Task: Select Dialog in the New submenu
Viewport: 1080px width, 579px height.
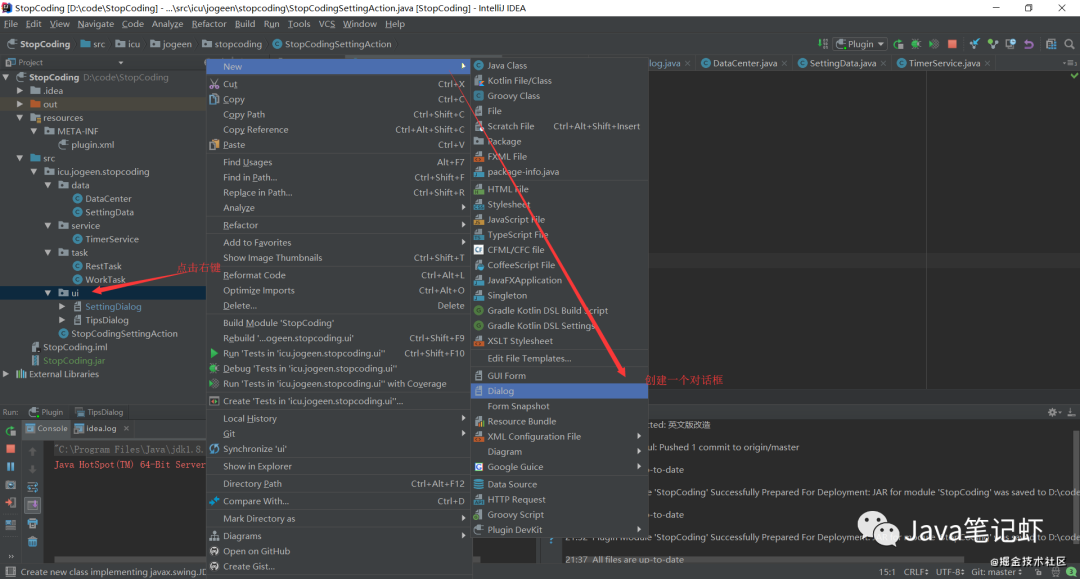Action: pyautogui.click(x=559, y=391)
